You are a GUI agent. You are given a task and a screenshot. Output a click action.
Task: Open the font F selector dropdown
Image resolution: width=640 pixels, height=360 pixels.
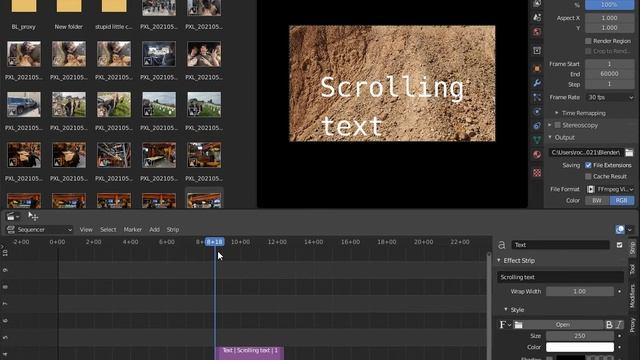click(x=505, y=325)
